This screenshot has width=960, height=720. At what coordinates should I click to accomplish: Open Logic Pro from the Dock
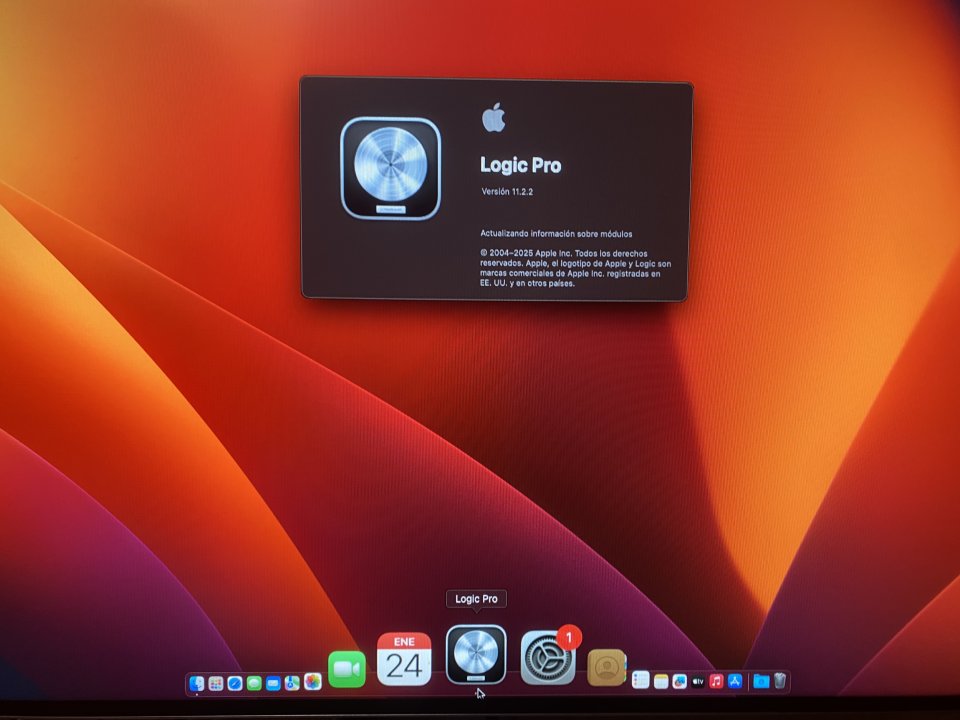476,655
